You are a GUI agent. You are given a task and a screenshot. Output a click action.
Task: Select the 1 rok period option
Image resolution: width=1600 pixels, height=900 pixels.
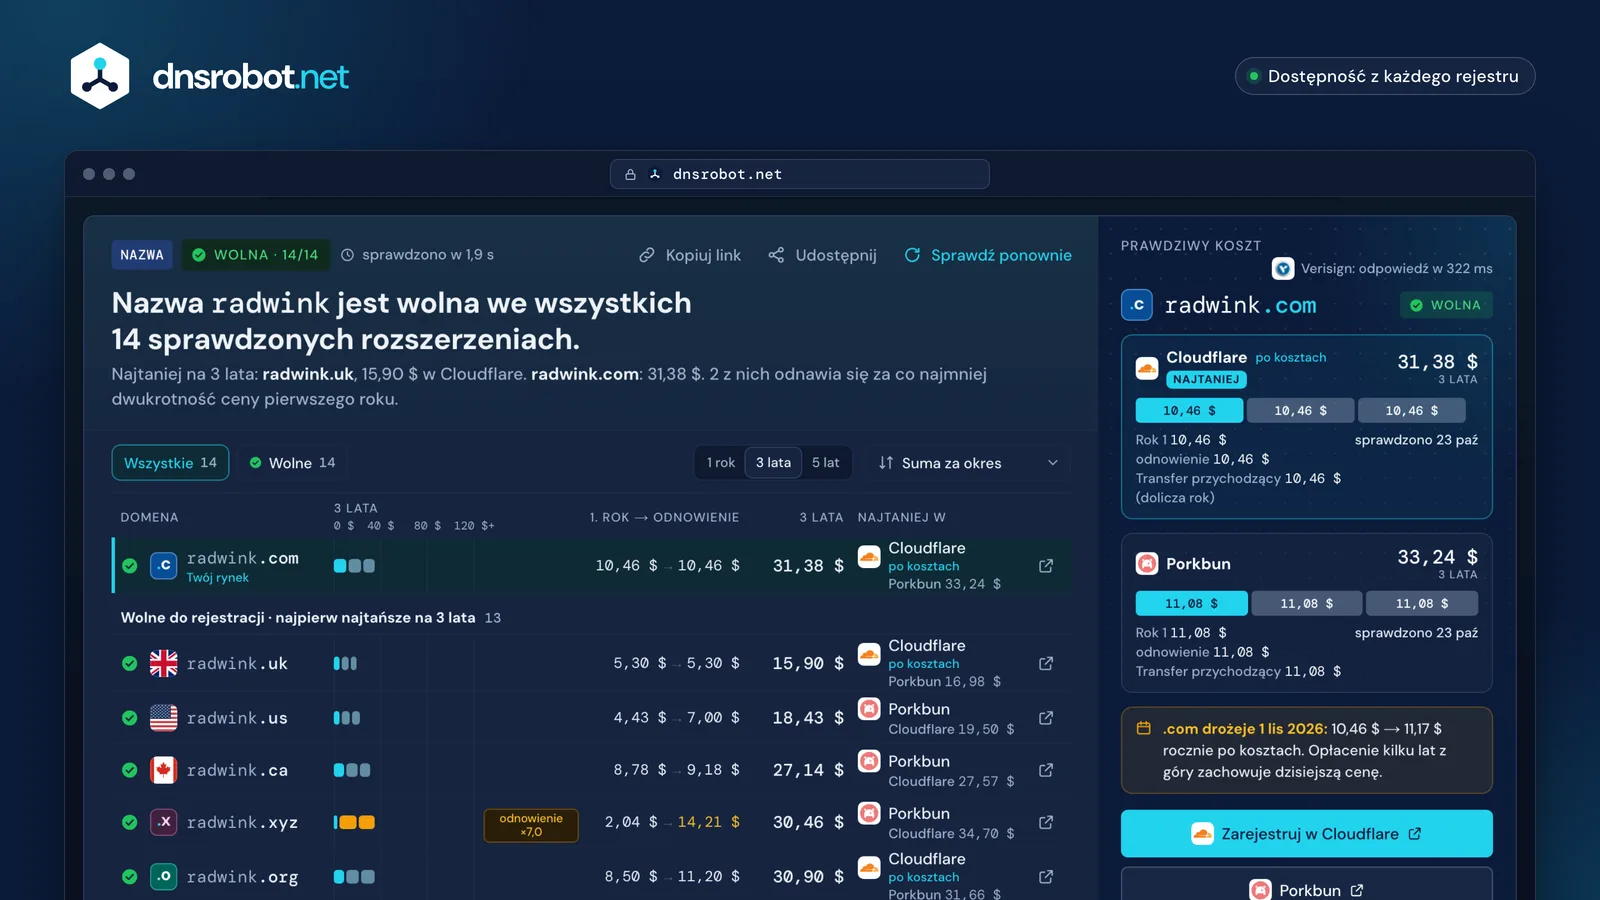coord(721,463)
